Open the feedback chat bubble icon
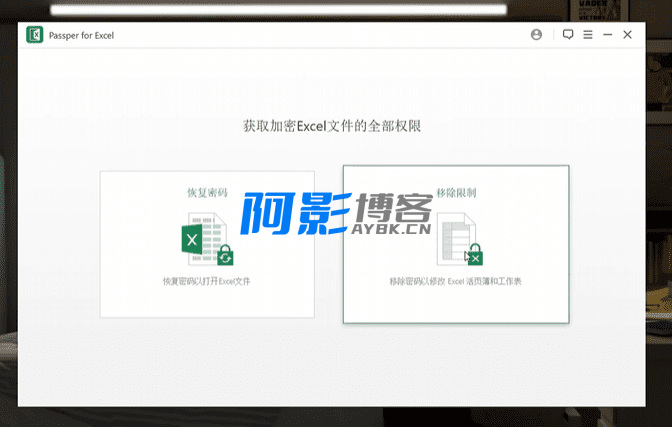Screen dimensions: 672x427 pos(568,35)
